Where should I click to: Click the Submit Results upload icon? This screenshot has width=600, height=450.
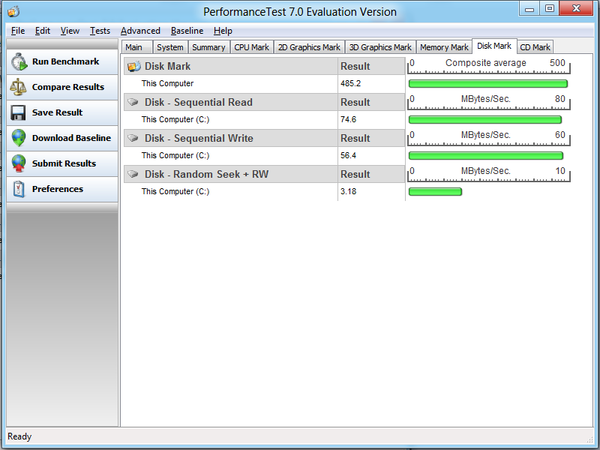point(18,163)
